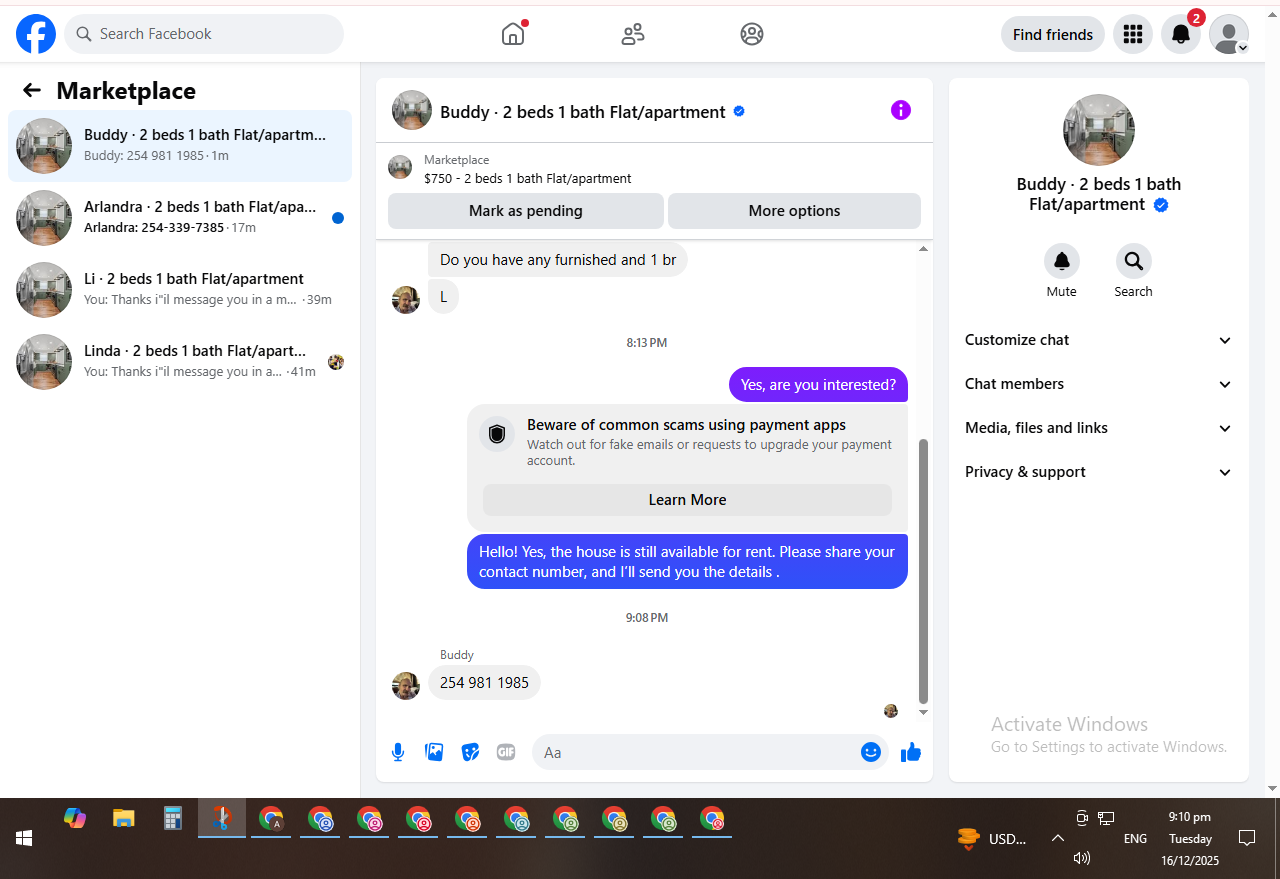Go back using the Marketplace arrow
This screenshot has width=1280, height=879.
tap(32, 91)
